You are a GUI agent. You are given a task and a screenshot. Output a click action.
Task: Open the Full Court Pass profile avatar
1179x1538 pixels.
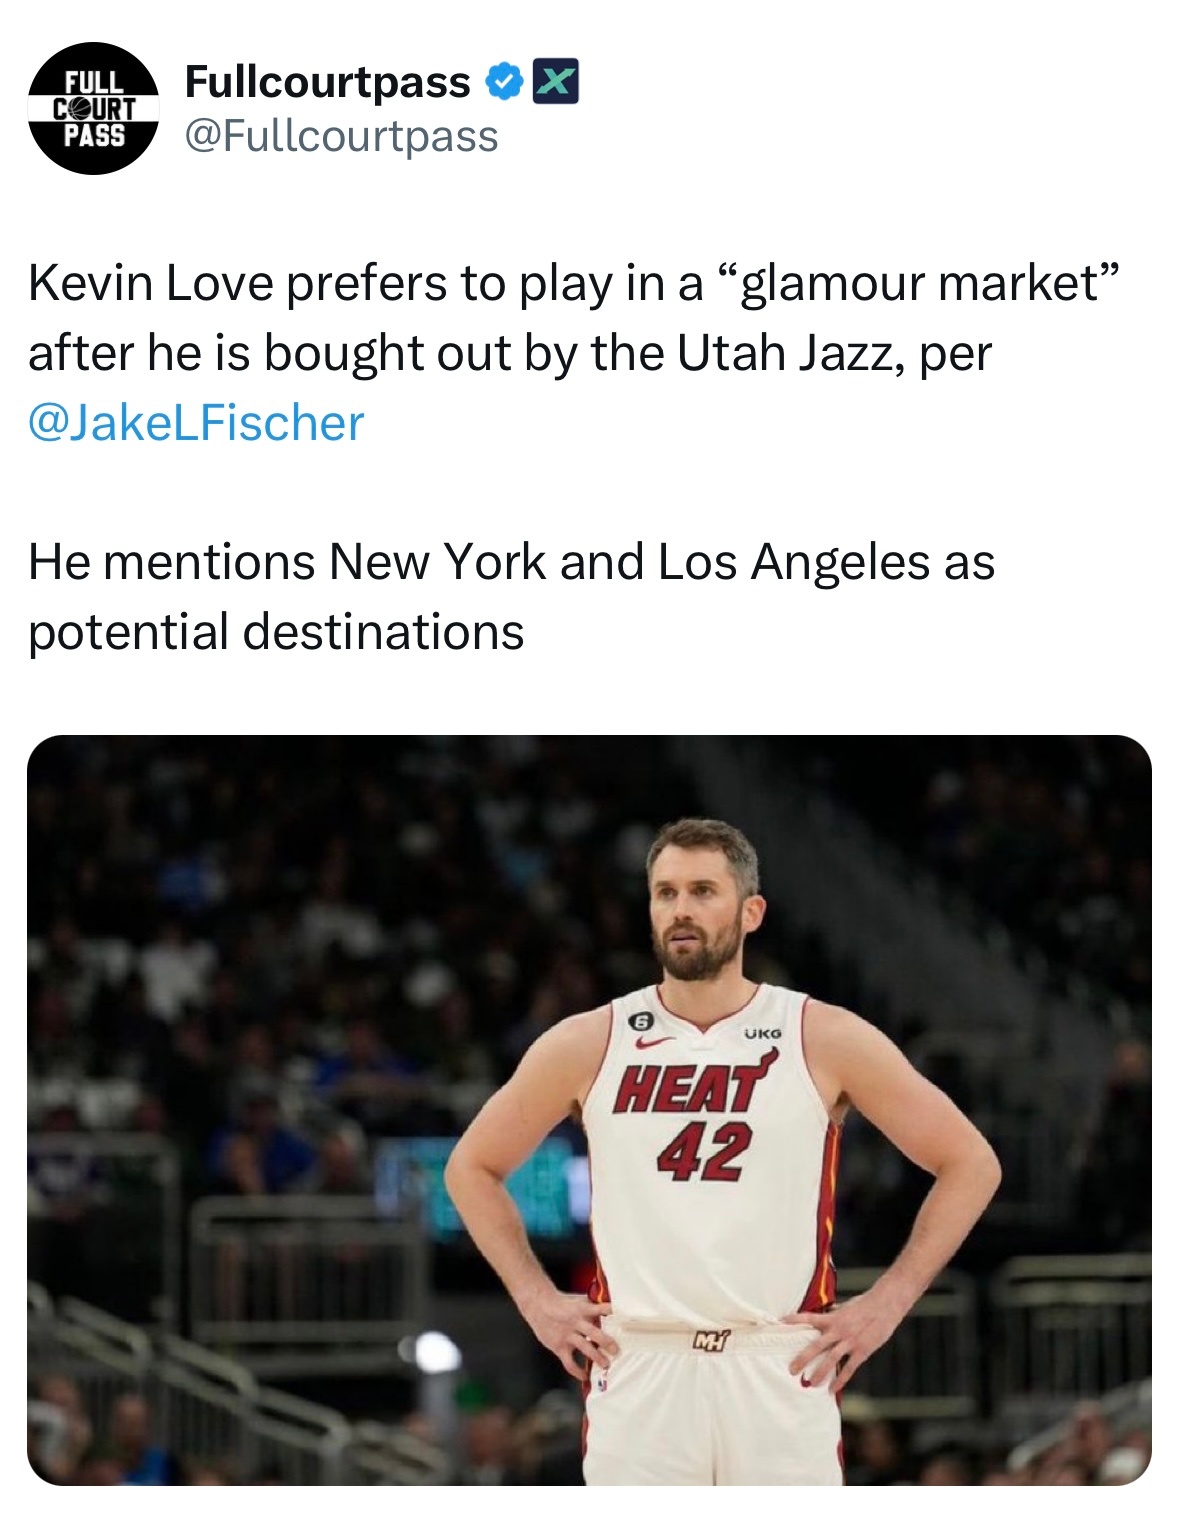point(94,108)
